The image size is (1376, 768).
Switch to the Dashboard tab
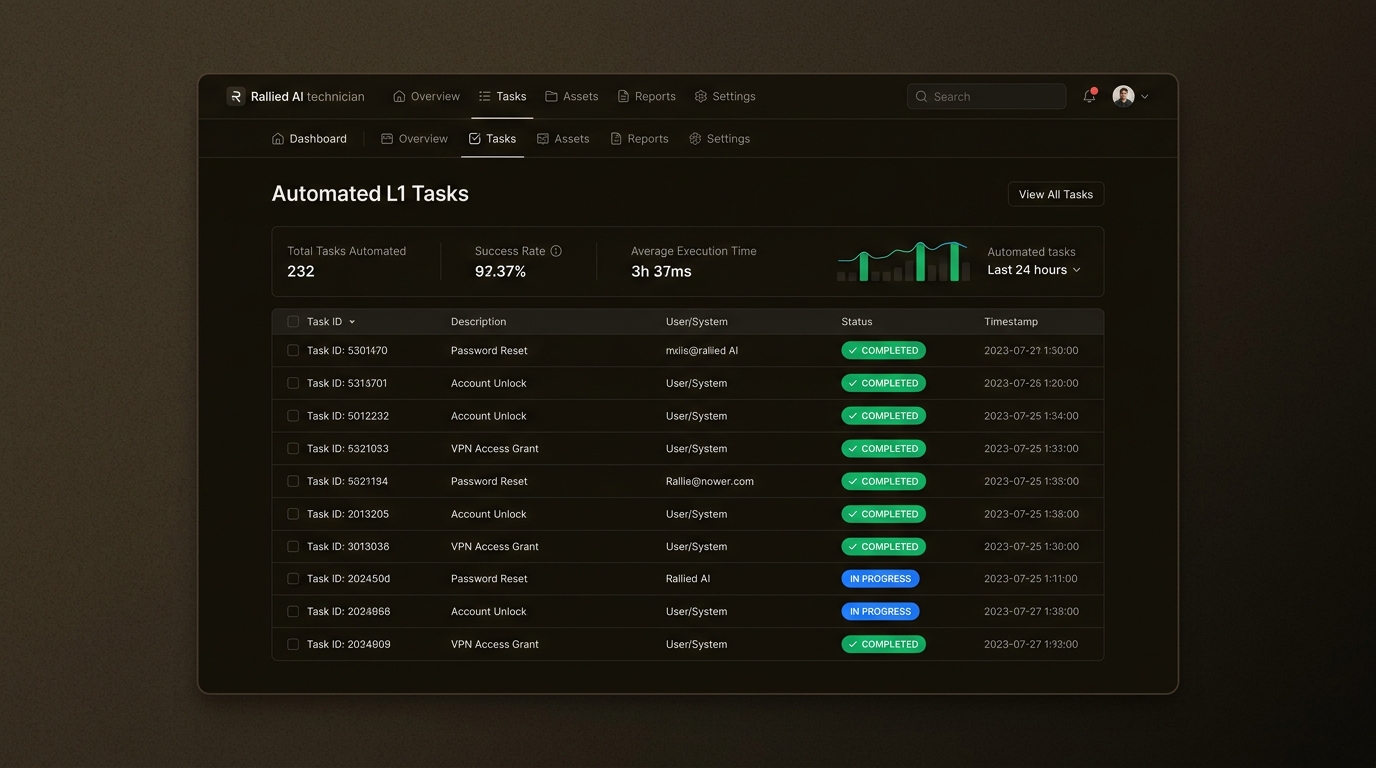pyautogui.click(x=309, y=139)
